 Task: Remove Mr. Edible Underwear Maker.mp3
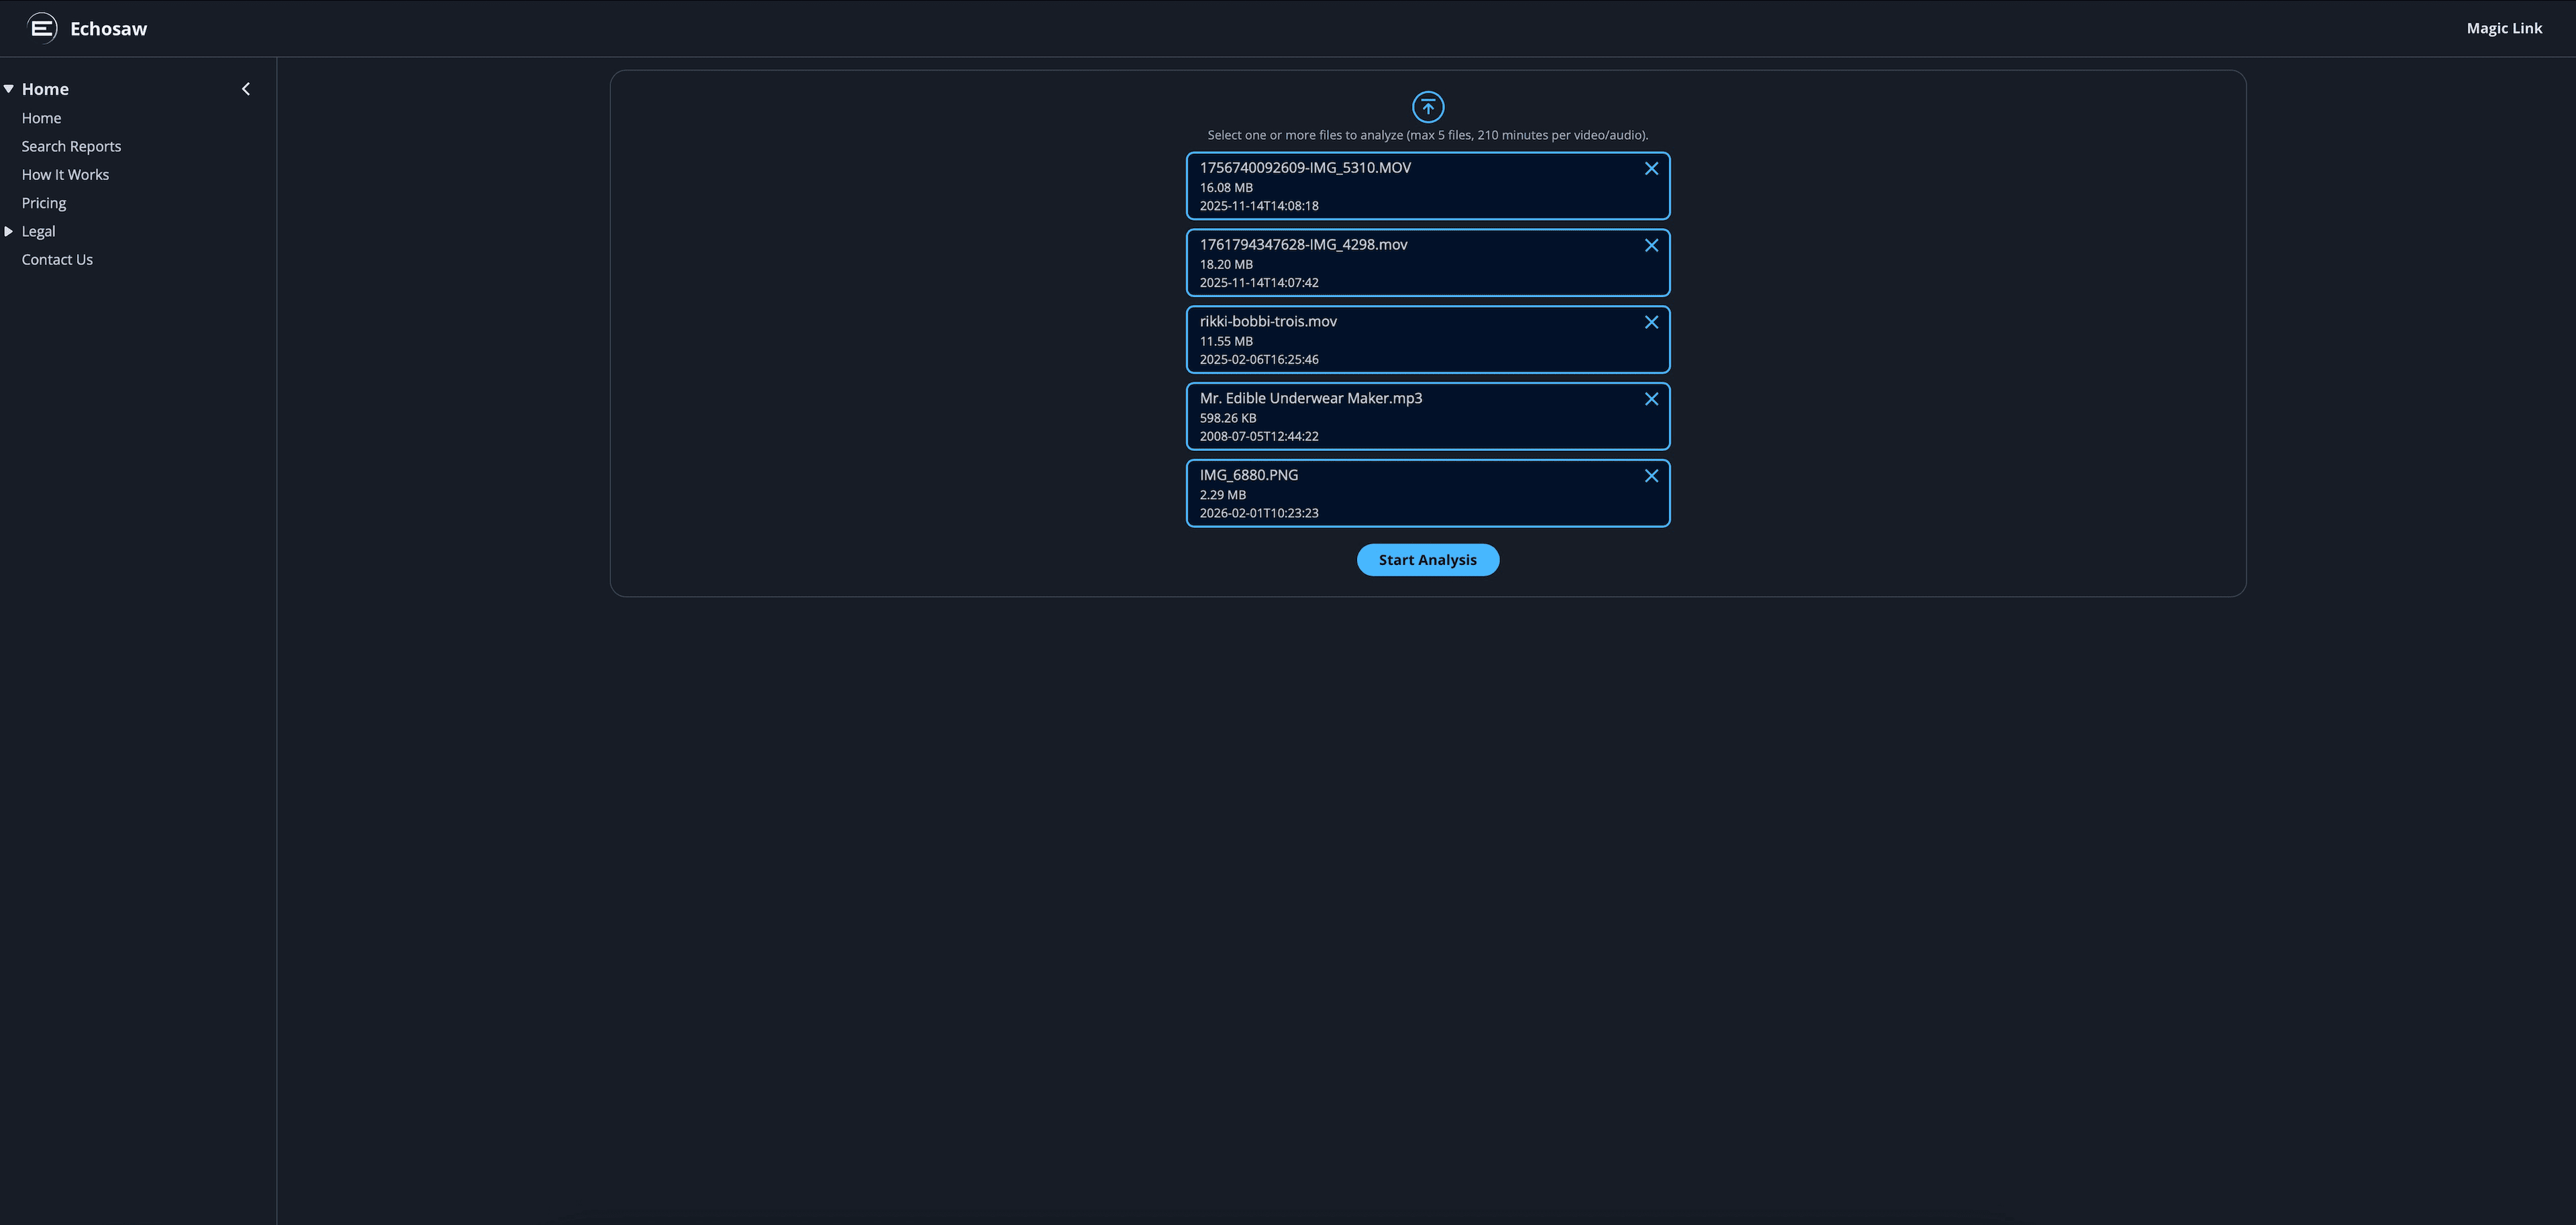coord(1651,399)
